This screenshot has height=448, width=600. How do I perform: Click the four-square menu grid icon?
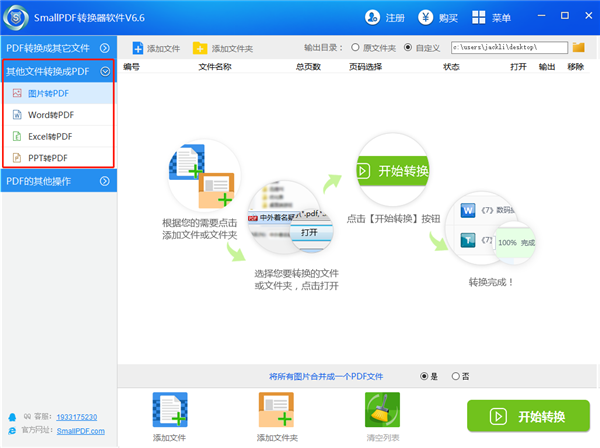pyautogui.click(x=478, y=17)
